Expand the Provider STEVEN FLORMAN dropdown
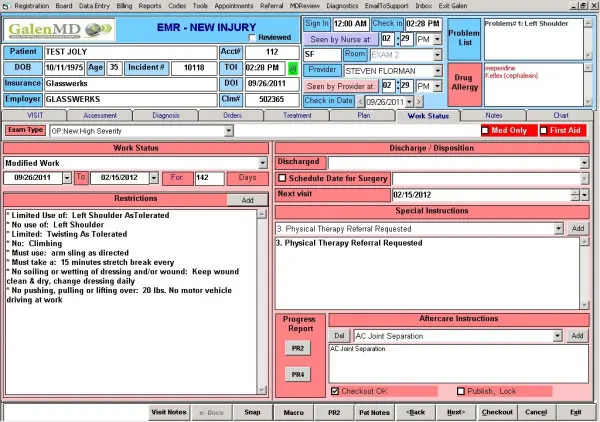Screen dimensions: 600x422 point(438,71)
